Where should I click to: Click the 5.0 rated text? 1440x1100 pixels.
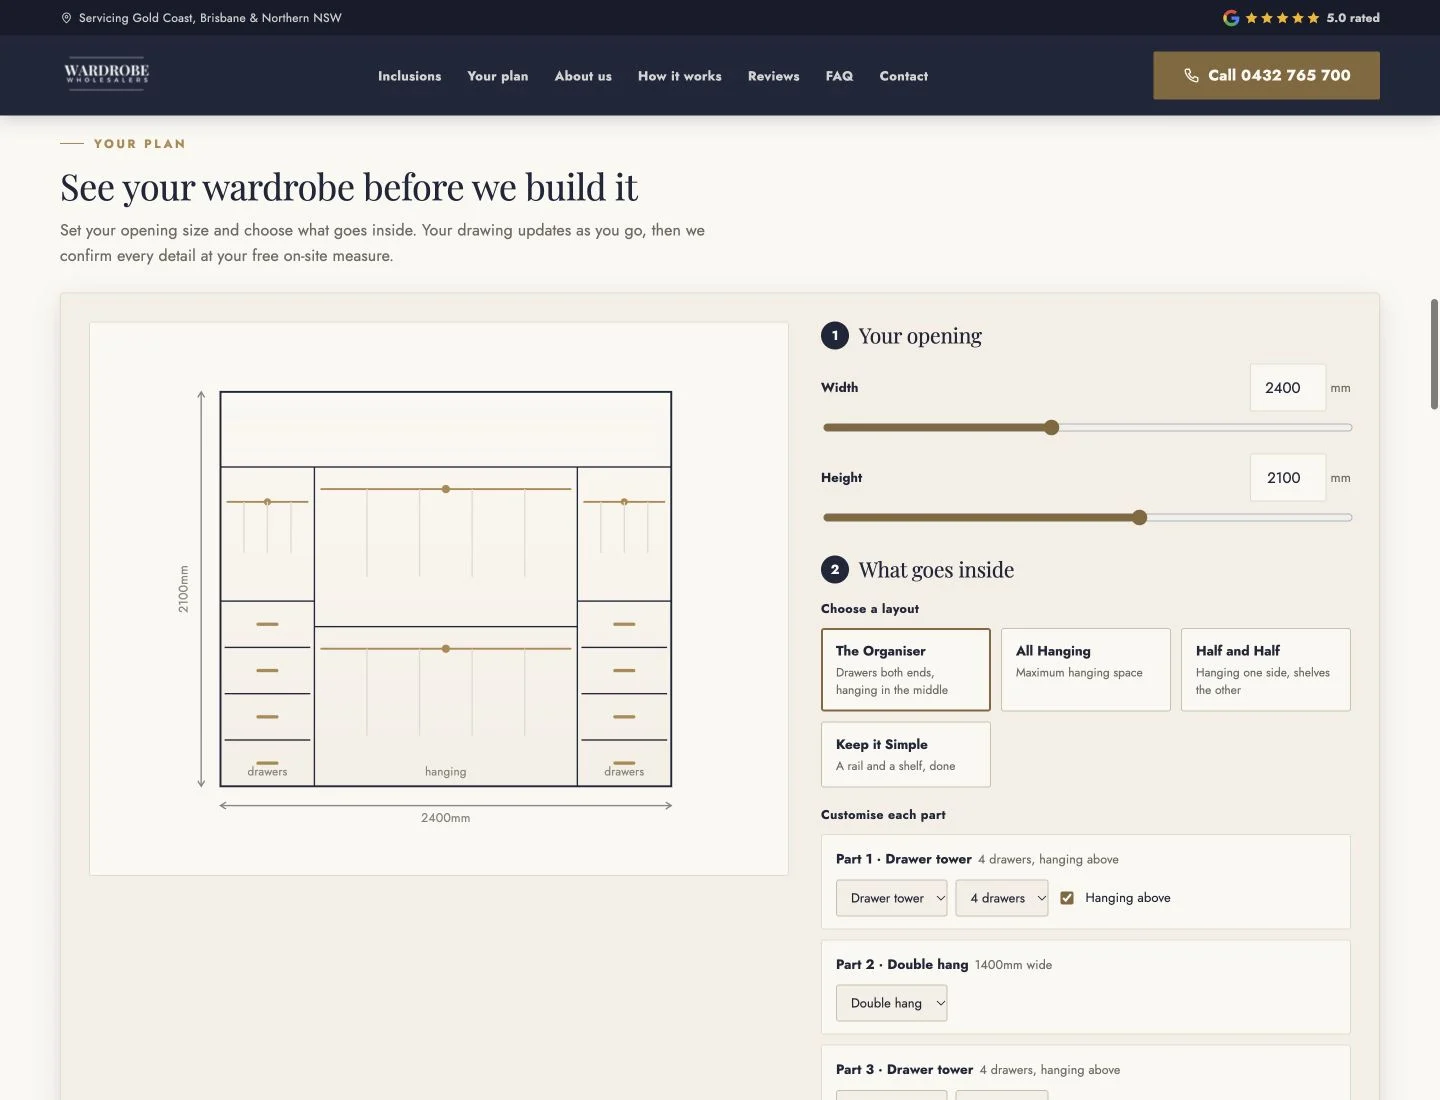(1353, 18)
